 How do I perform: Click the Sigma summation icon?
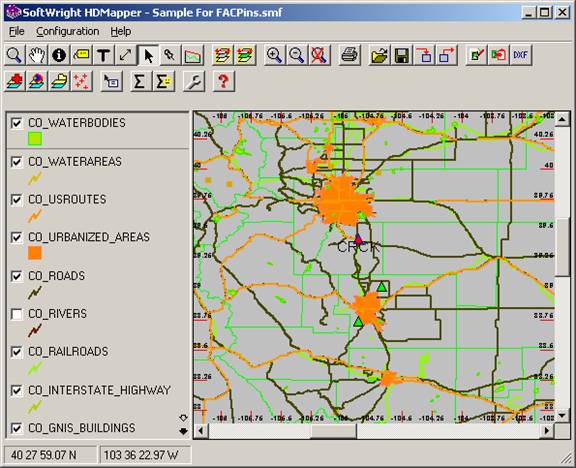tap(140, 81)
